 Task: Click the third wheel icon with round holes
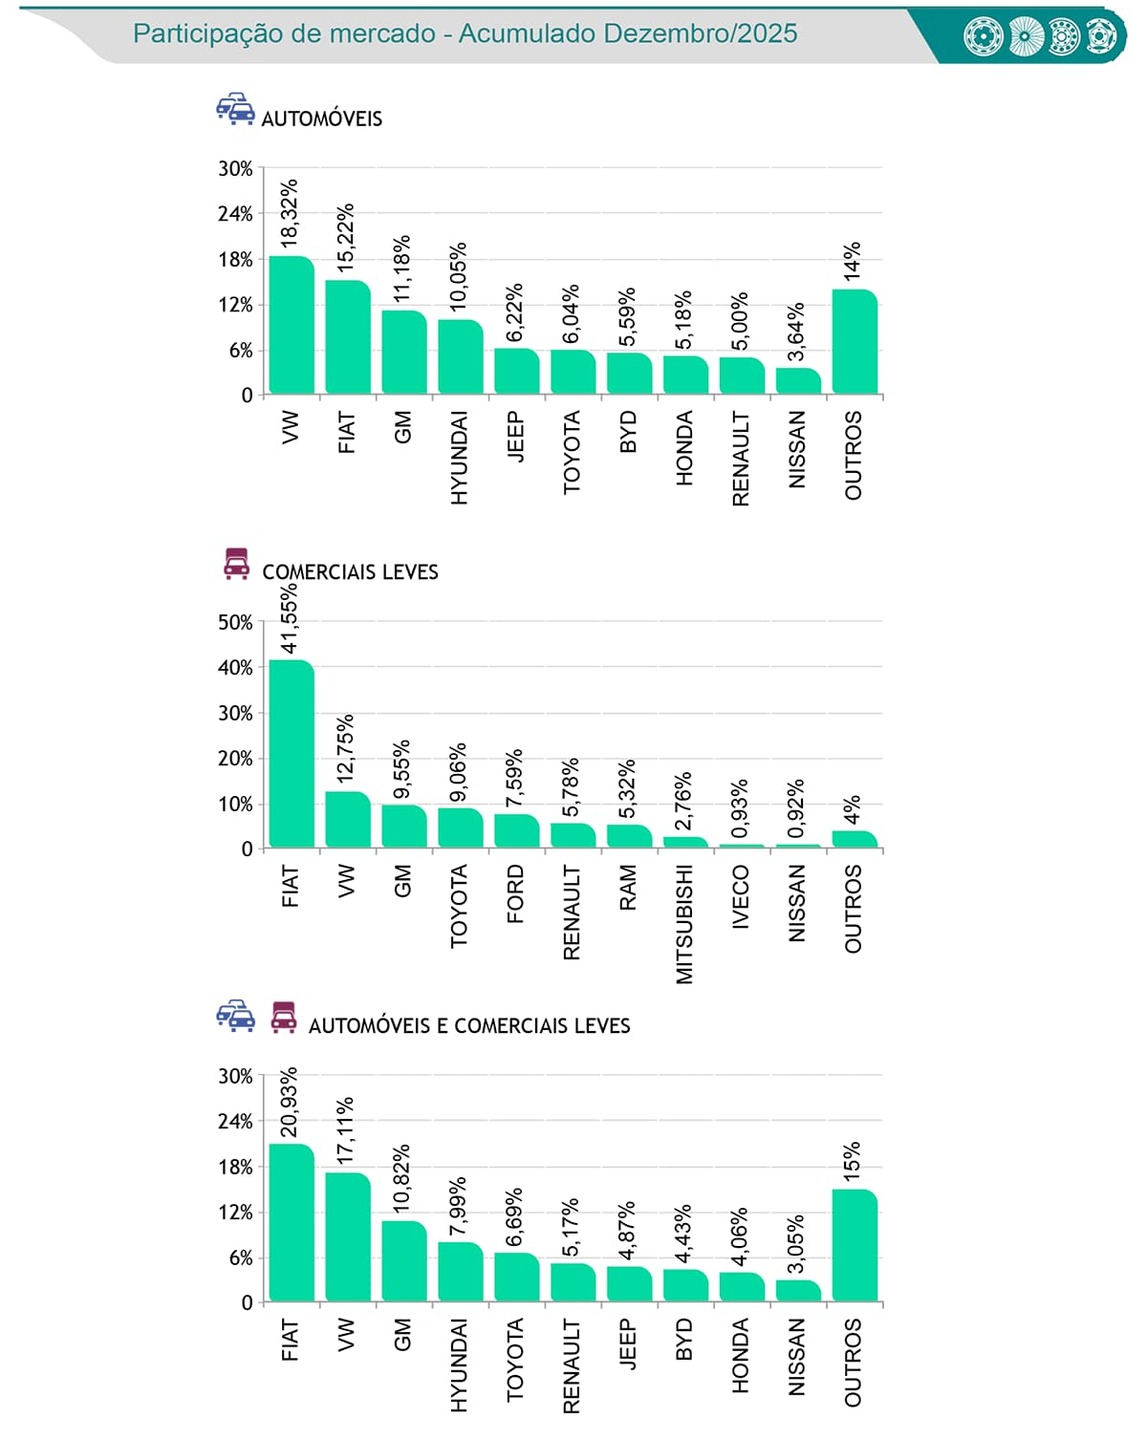tap(1065, 37)
